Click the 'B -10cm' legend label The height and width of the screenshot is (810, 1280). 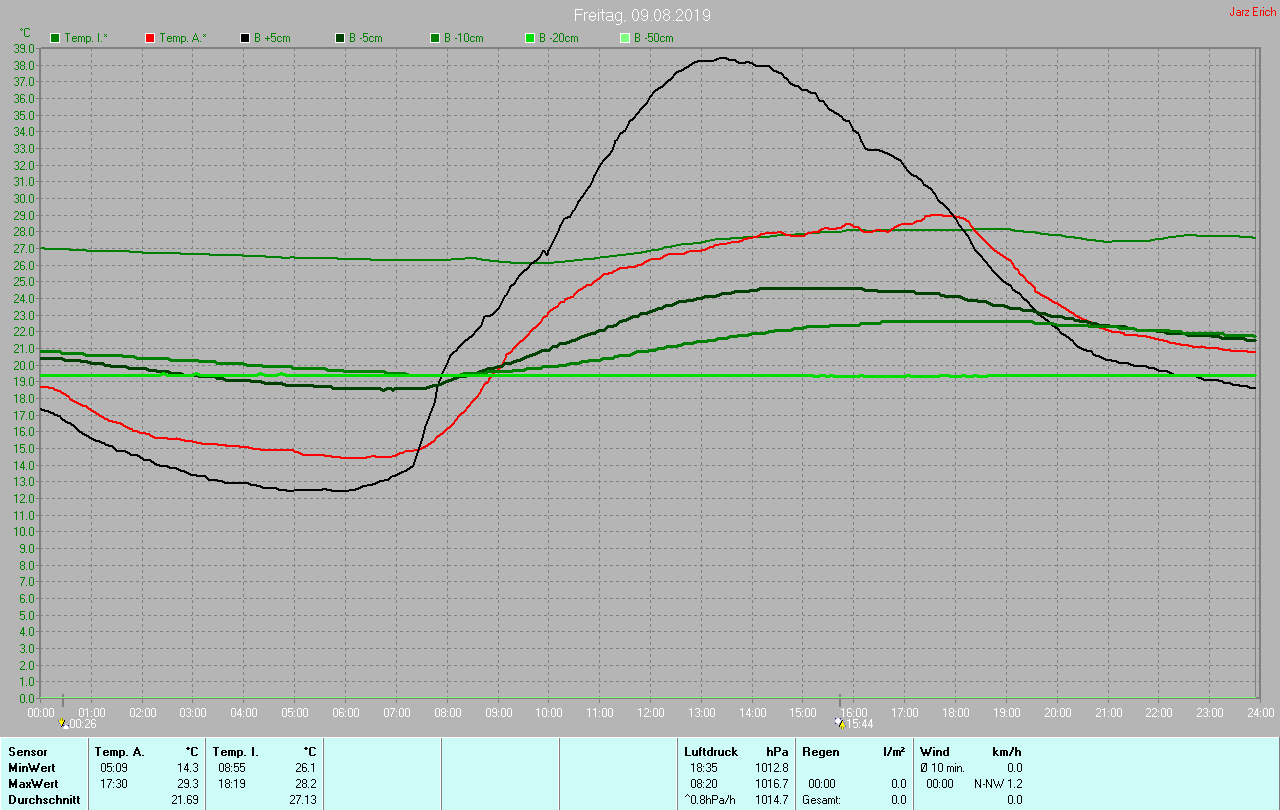pyautogui.click(x=464, y=38)
